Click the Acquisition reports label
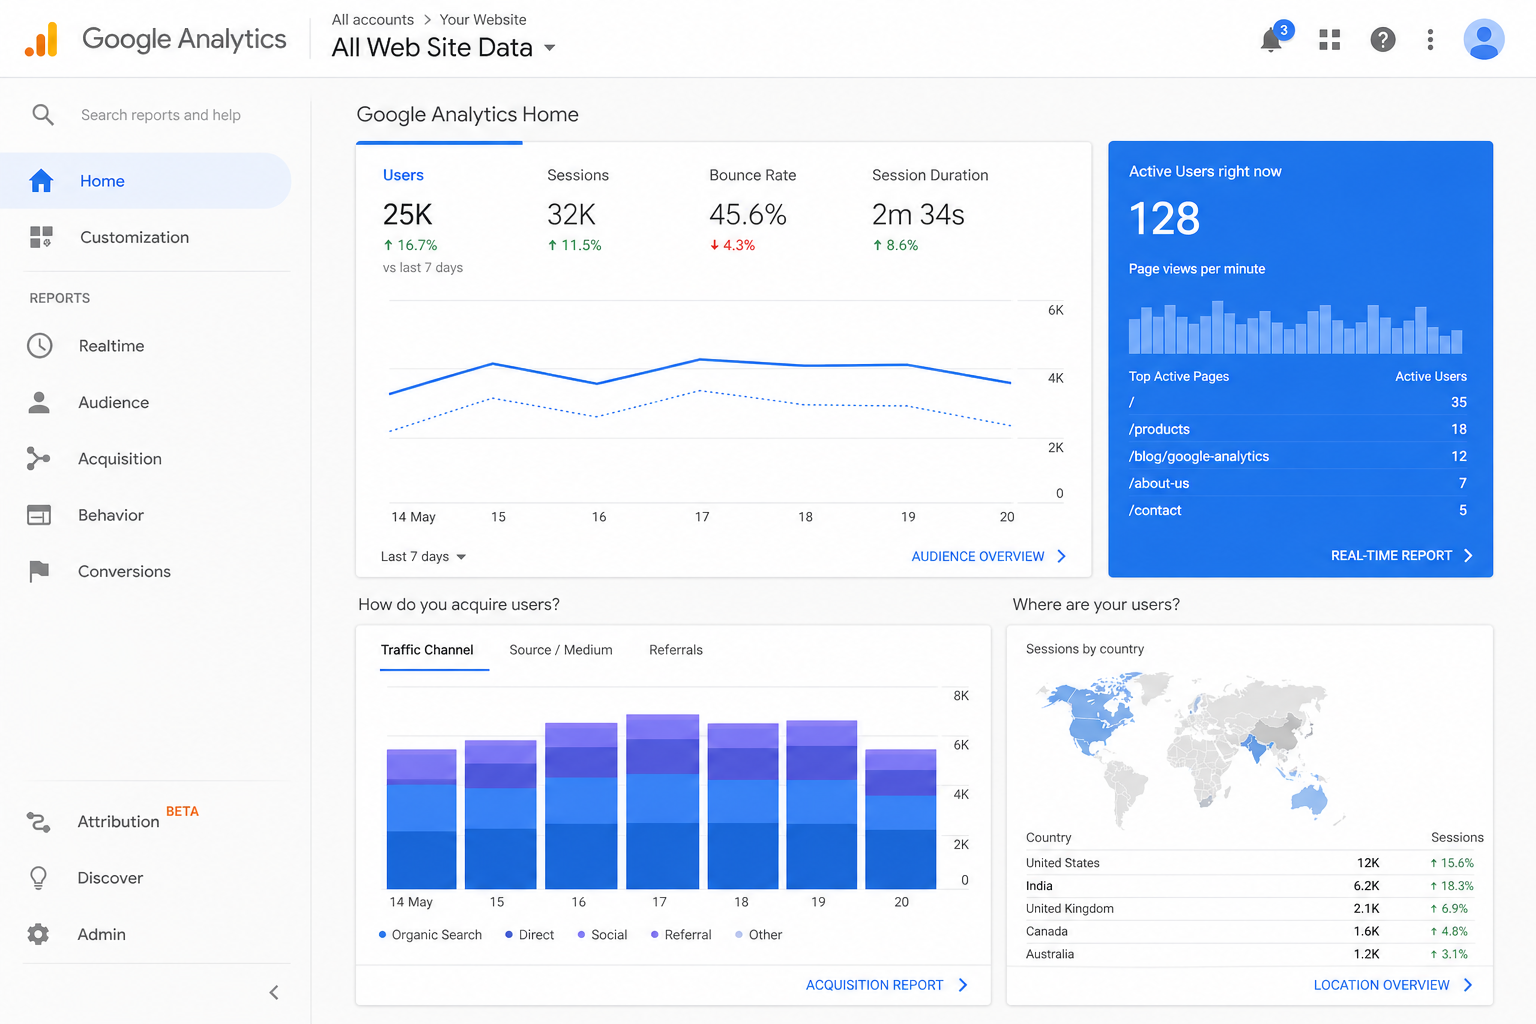1536x1024 pixels. coord(120,459)
